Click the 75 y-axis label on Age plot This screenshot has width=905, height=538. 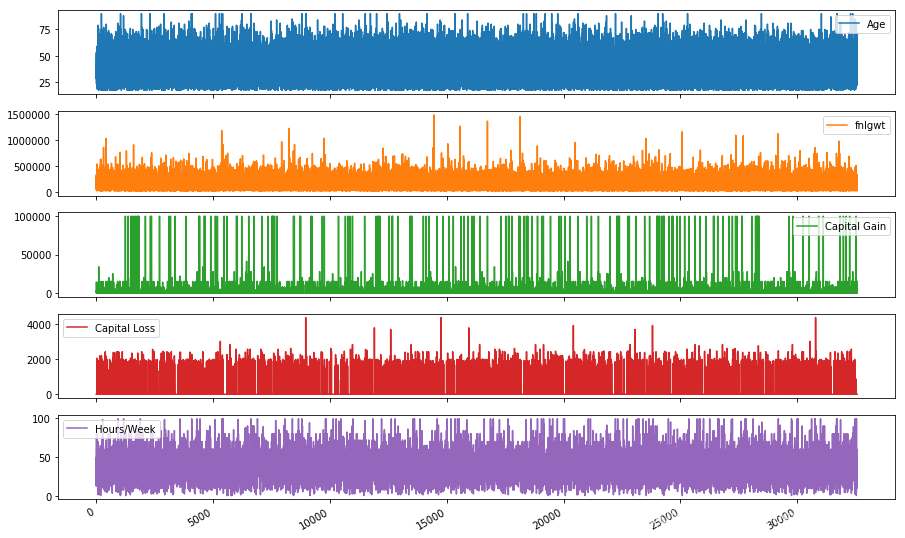pyautogui.click(x=44, y=30)
